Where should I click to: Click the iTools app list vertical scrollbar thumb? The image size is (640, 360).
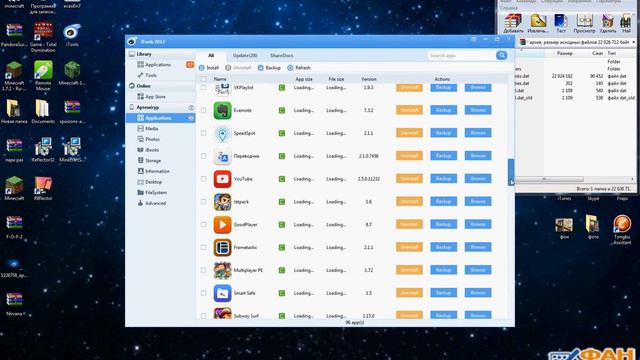coord(511,172)
